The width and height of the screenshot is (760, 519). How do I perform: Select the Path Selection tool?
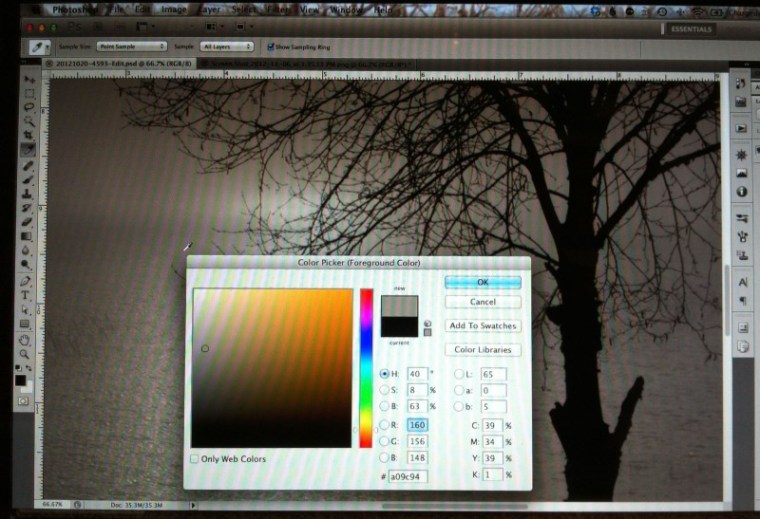(25, 310)
